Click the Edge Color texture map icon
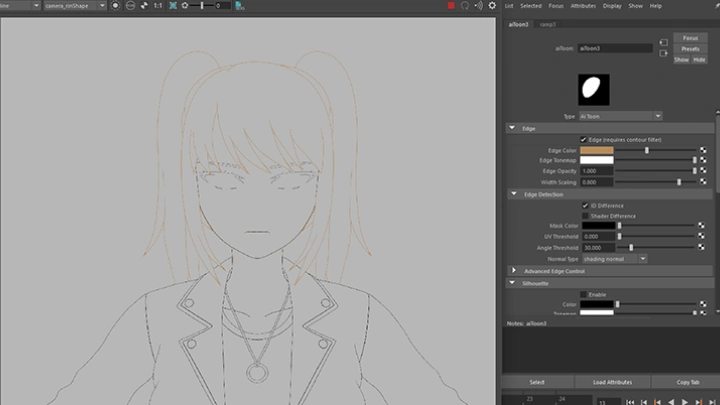This screenshot has width=720, height=405. (703, 150)
